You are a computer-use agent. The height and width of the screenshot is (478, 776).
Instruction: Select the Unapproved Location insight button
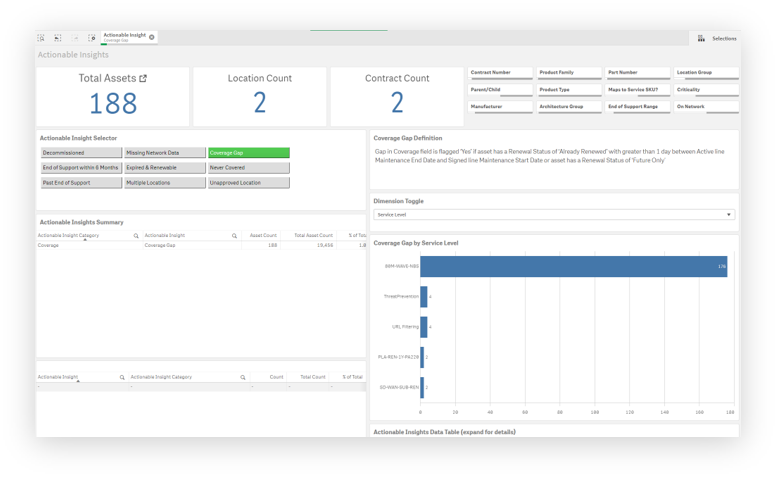tap(248, 183)
